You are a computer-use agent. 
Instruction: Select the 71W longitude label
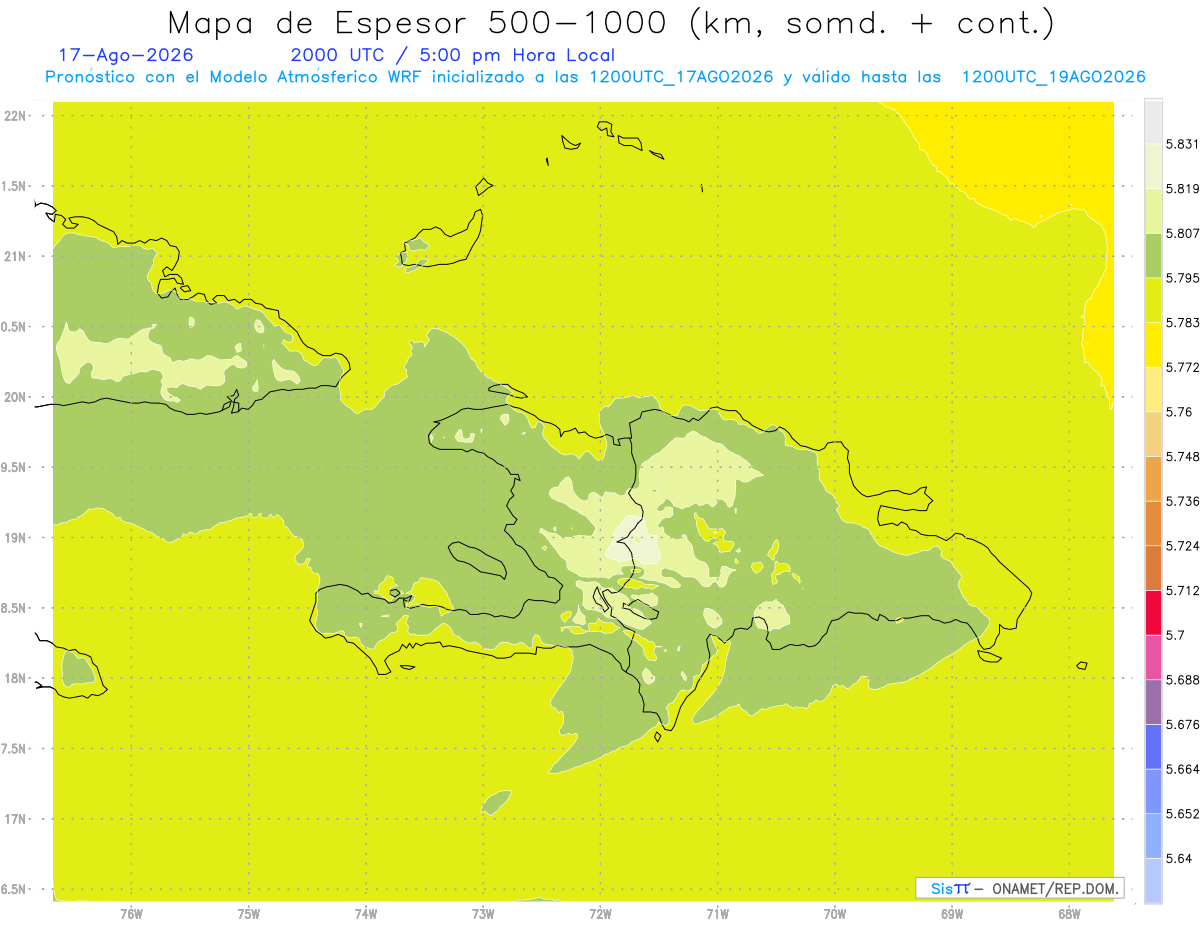tap(717, 913)
